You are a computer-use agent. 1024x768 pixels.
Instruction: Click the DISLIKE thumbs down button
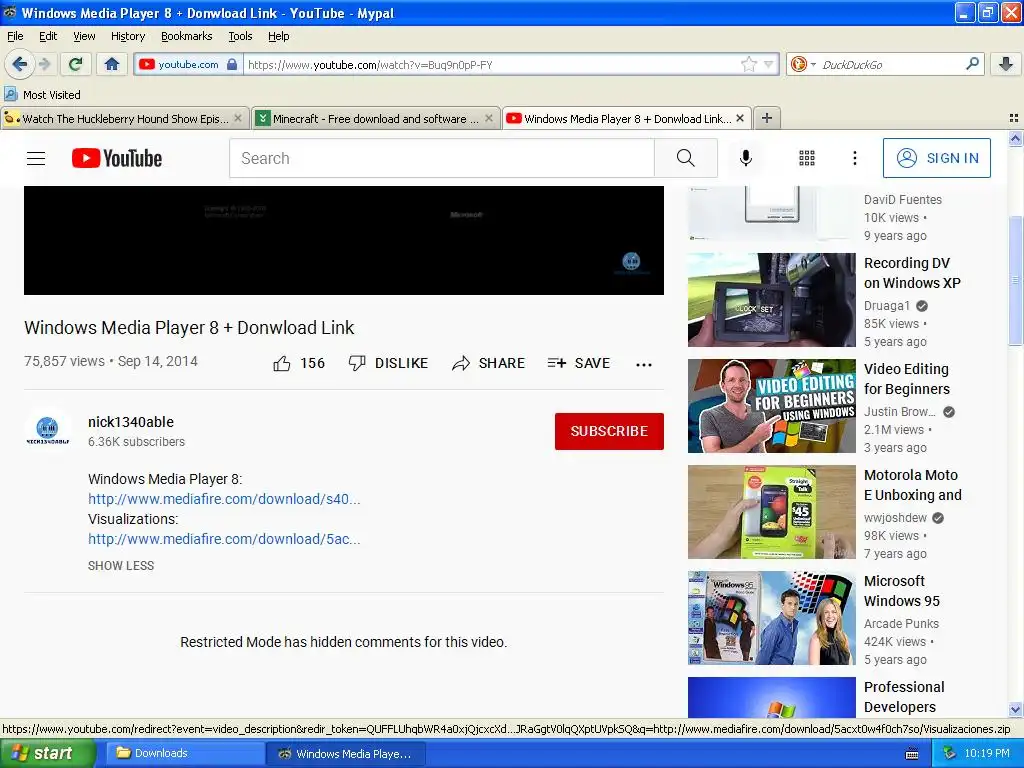tap(388, 363)
